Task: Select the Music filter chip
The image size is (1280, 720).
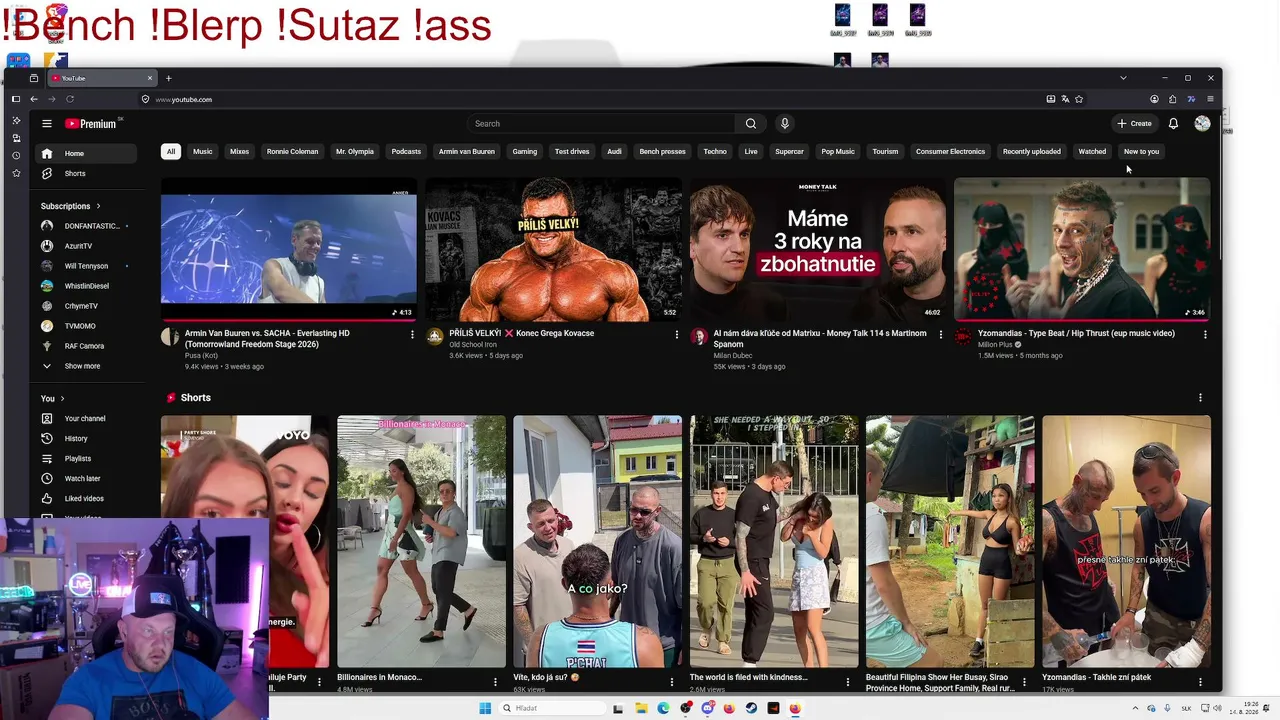Action: (203, 152)
